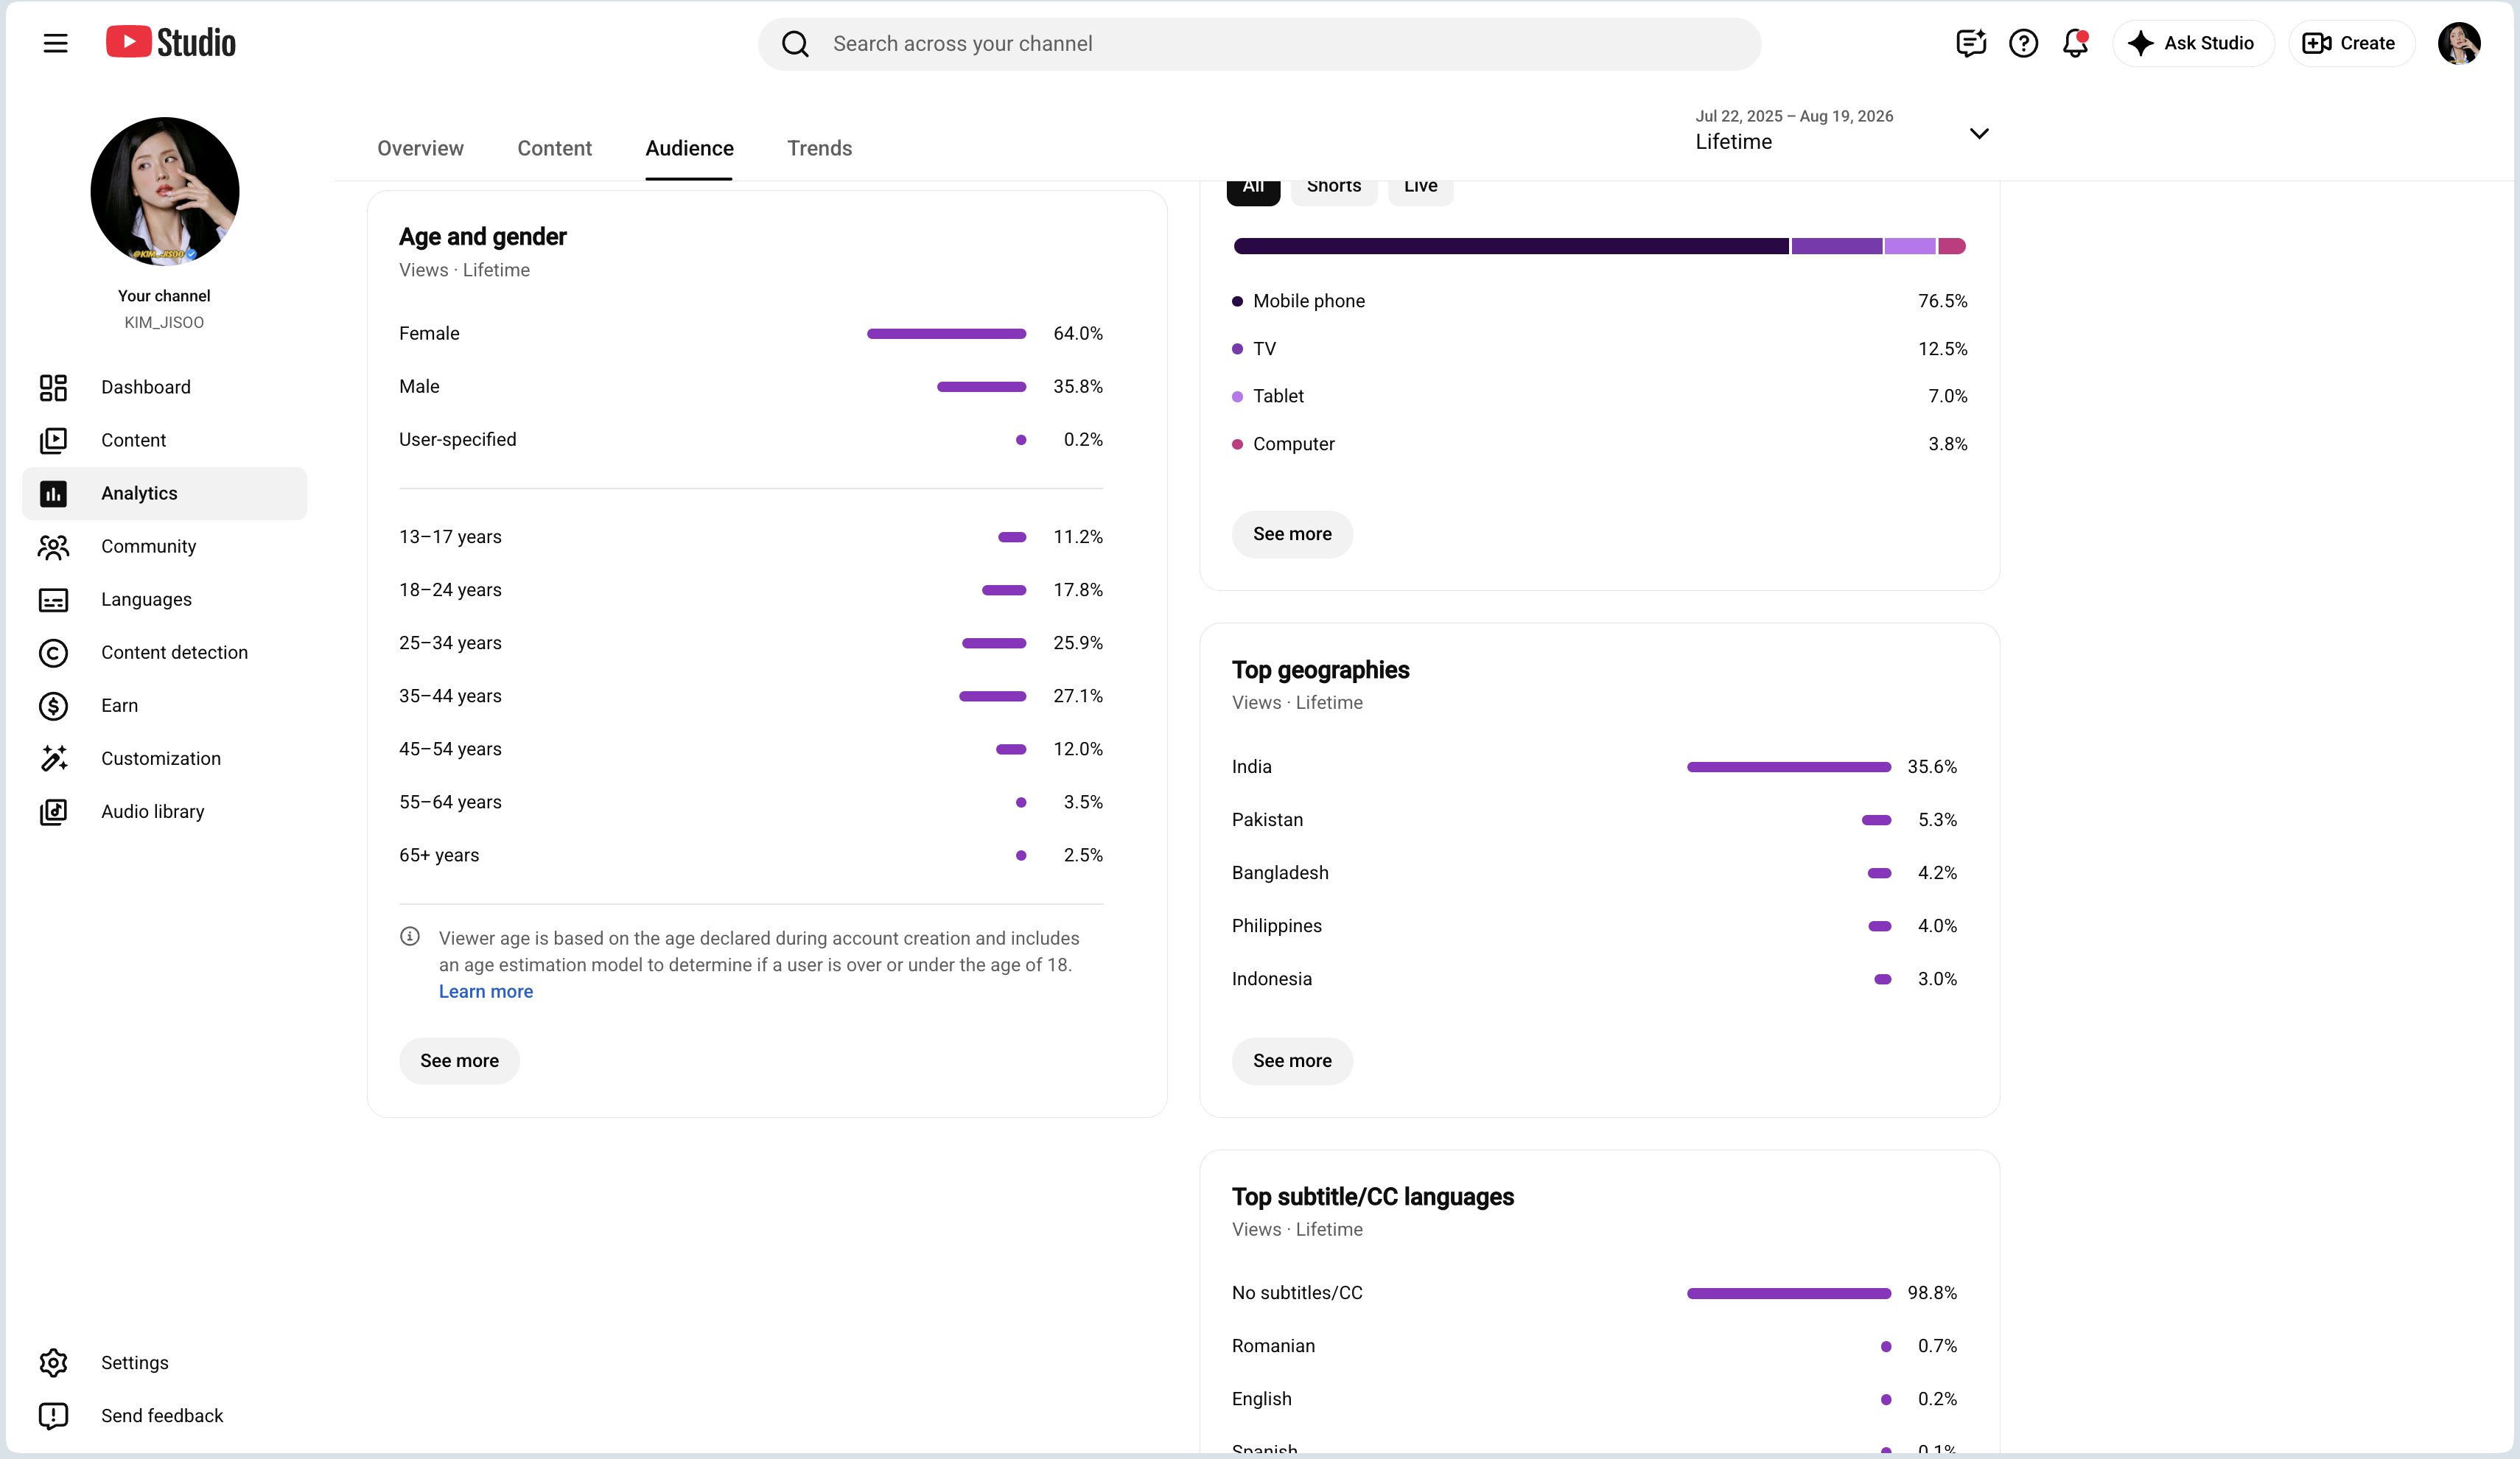The height and width of the screenshot is (1459, 2520).
Task: Open the Customization magic wand icon
Action: (53, 758)
